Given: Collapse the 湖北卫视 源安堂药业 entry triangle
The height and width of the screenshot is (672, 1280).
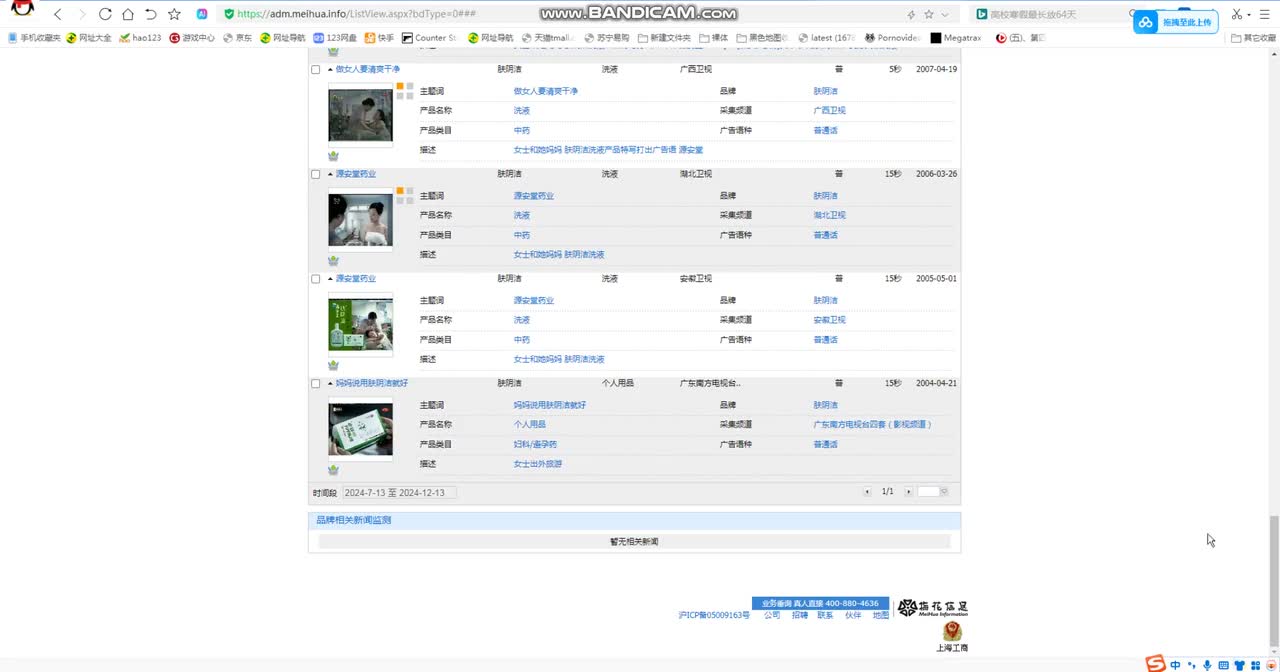Looking at the screenshot, I should pyautogui.click(x=329, y=174).
